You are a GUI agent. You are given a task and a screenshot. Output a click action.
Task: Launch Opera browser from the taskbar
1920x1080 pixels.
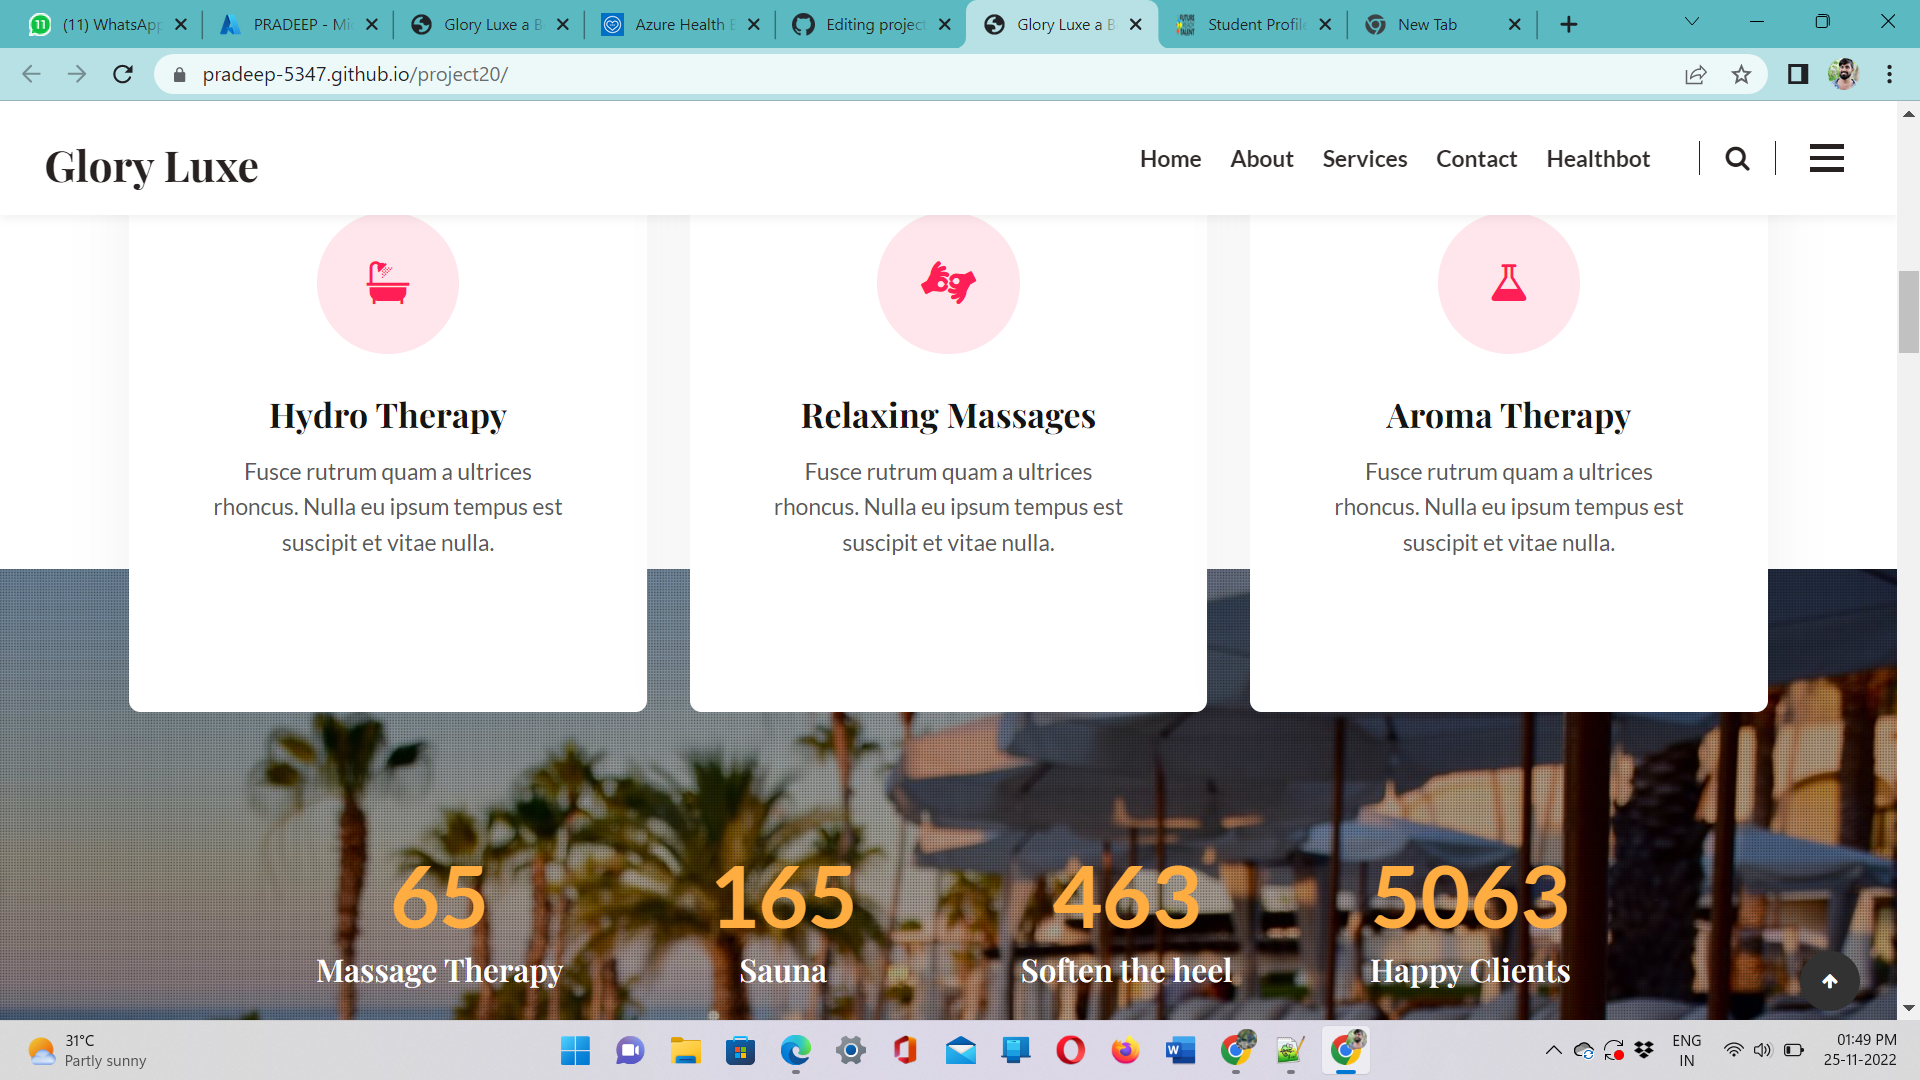pos(1070,1050)
